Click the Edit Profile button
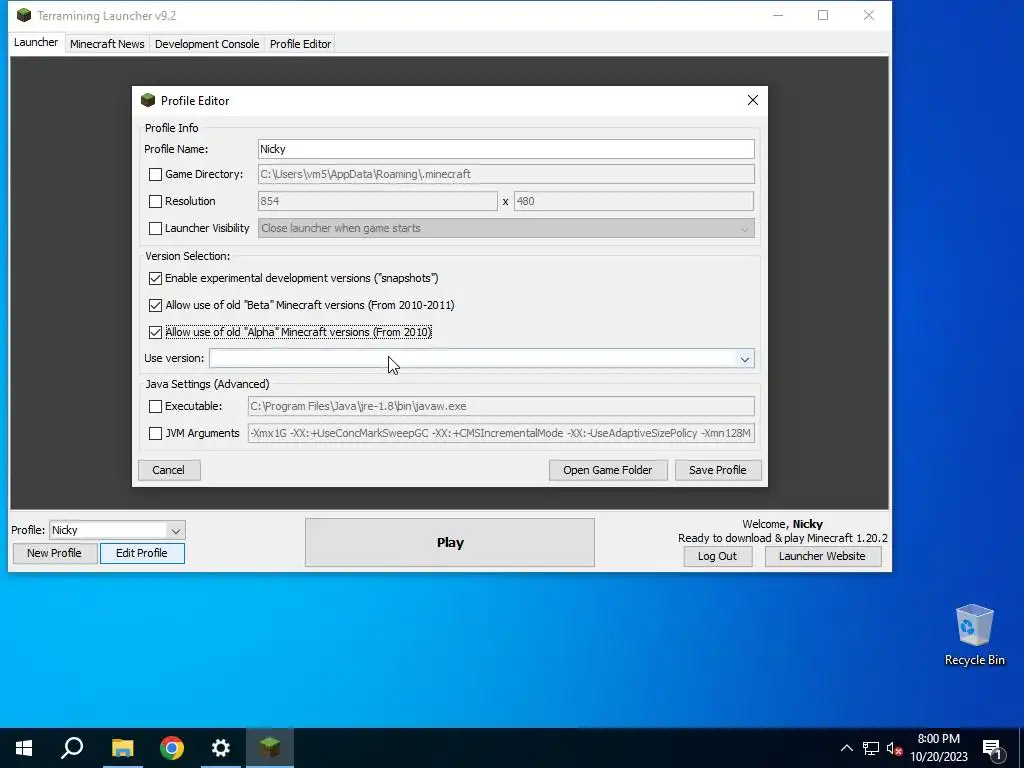This screenshot has width=1024, height=768. [x=142, y=553]
